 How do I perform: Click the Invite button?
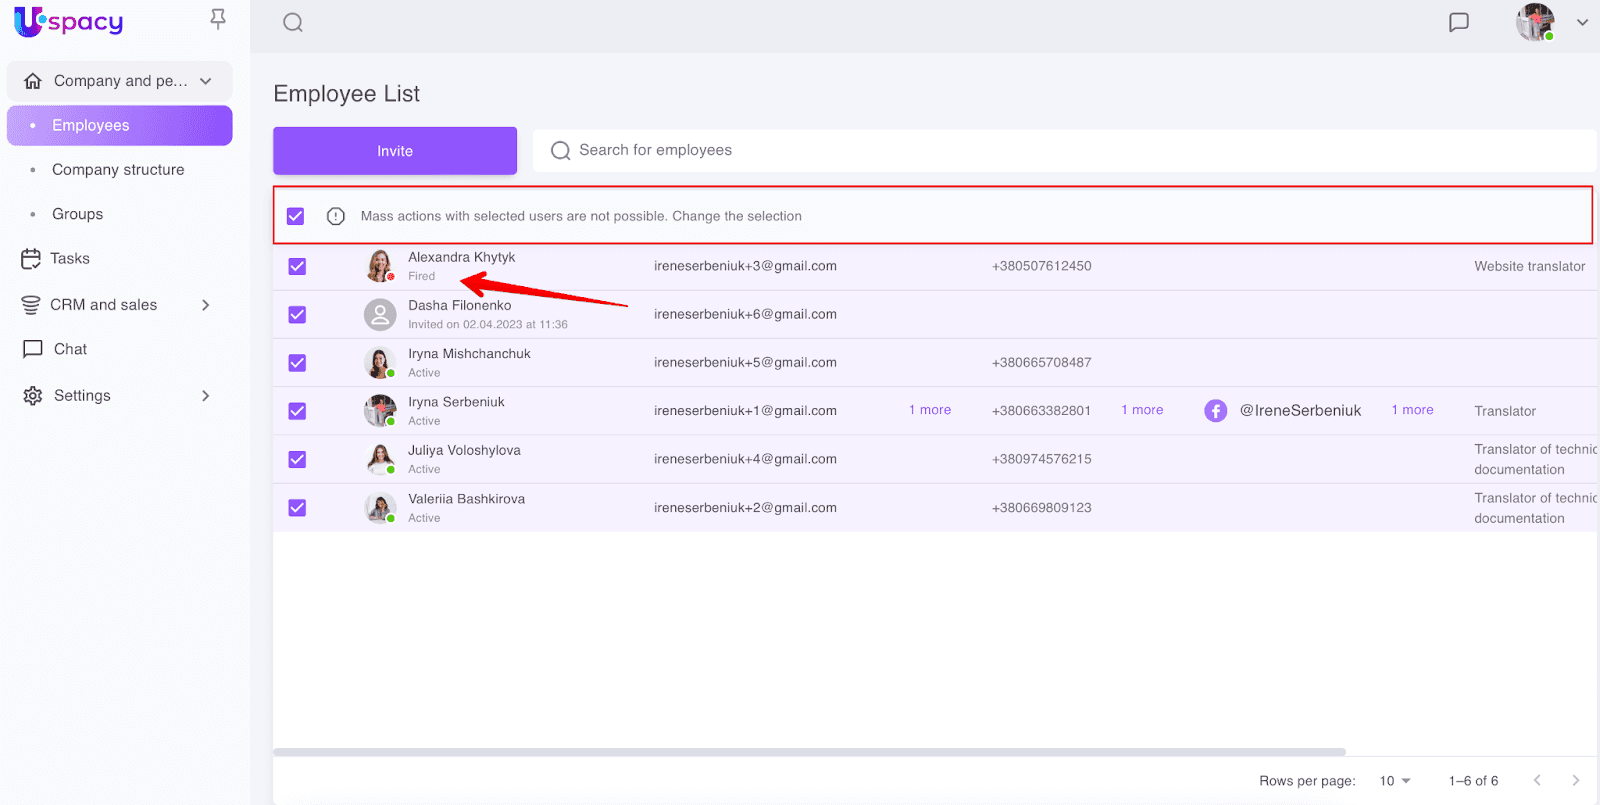click(395, 151)
